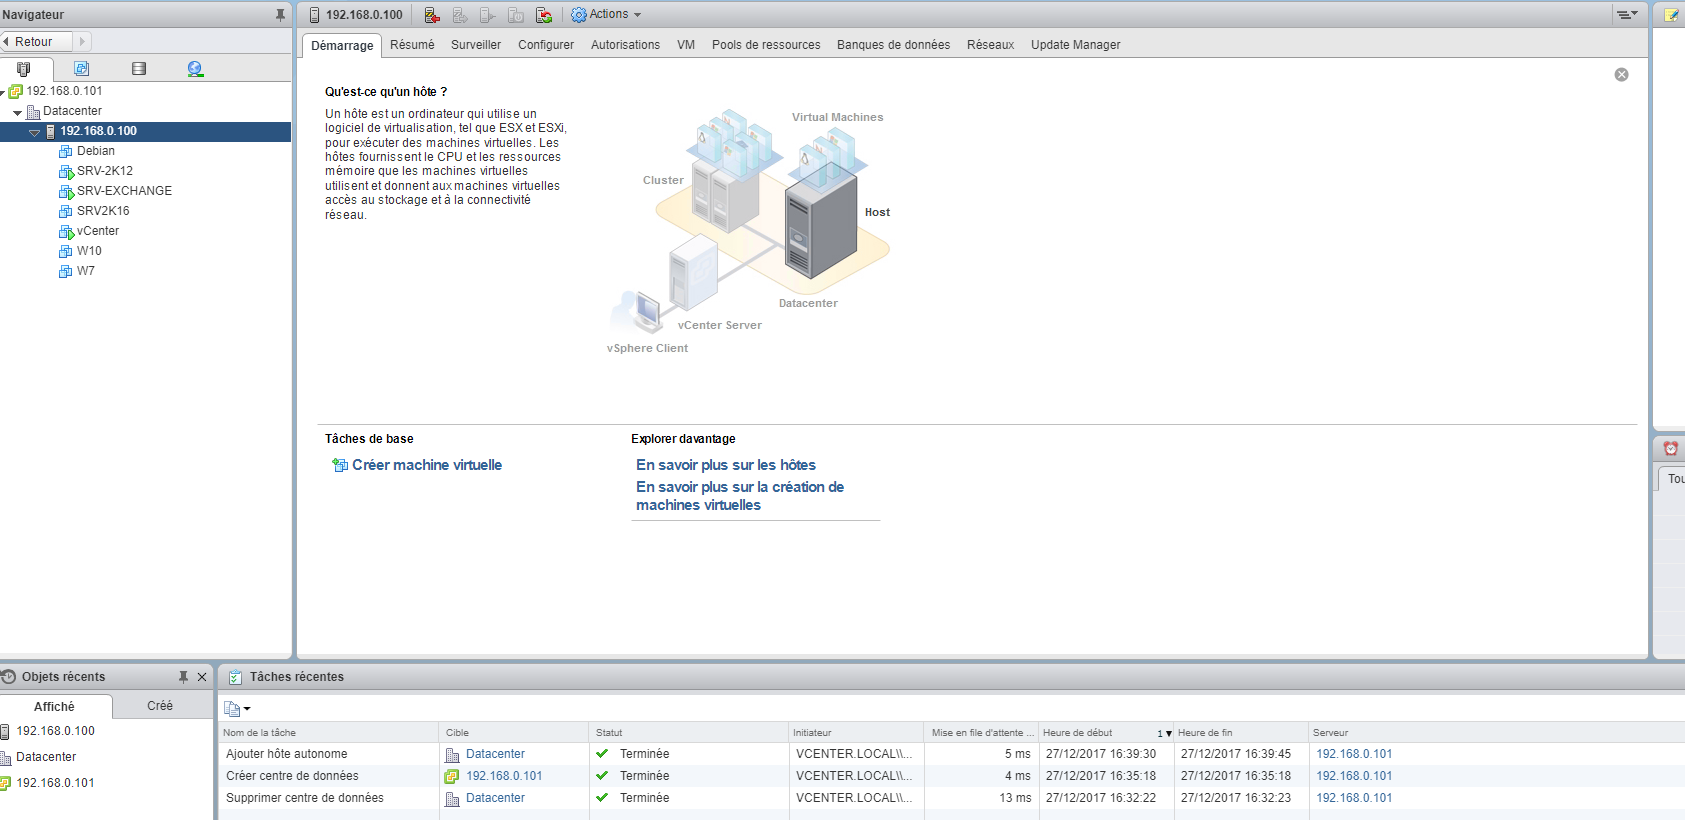The width and height of the screenshot is (1685, 820).
Task: Switch navigator to Networking globe icon
Action: (x=195, y=69)
